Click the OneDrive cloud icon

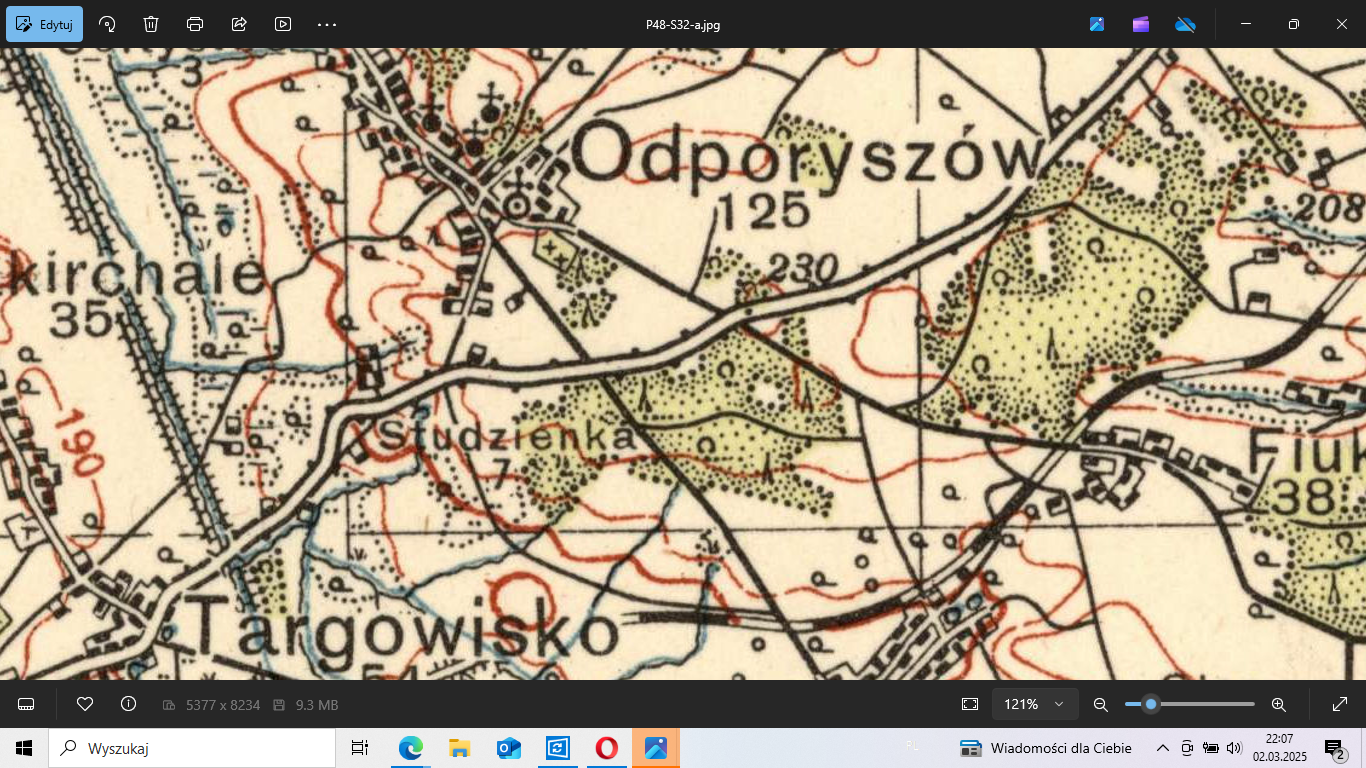[1185, 24]
